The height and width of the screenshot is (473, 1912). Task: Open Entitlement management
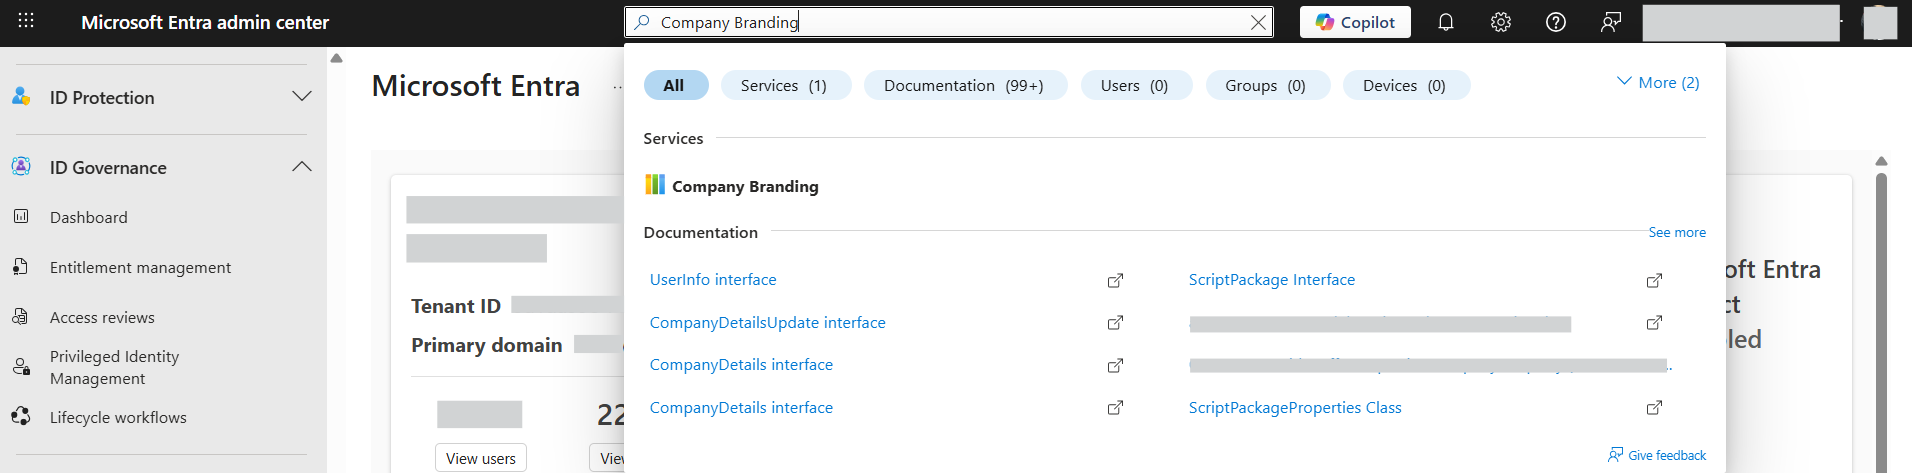coord(140,267)
